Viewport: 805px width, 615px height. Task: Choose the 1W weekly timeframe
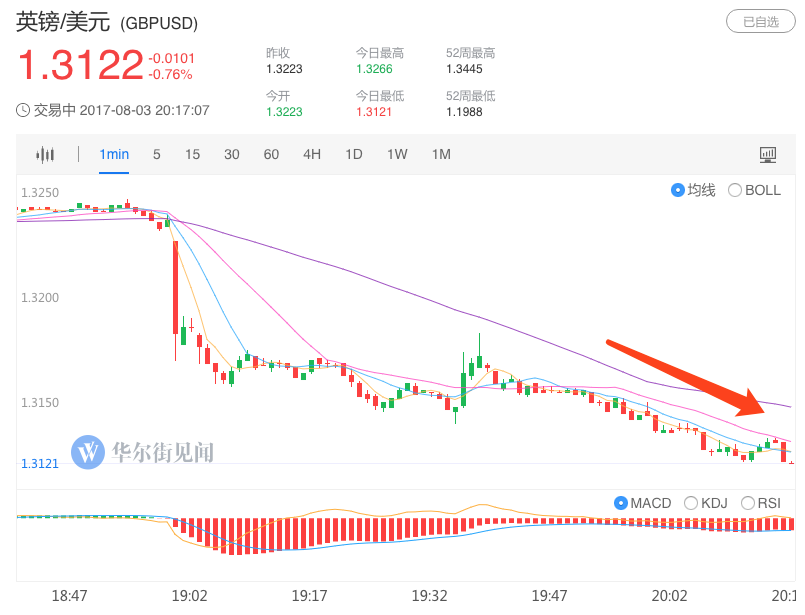pyautogui.click(x=397, y=155)
